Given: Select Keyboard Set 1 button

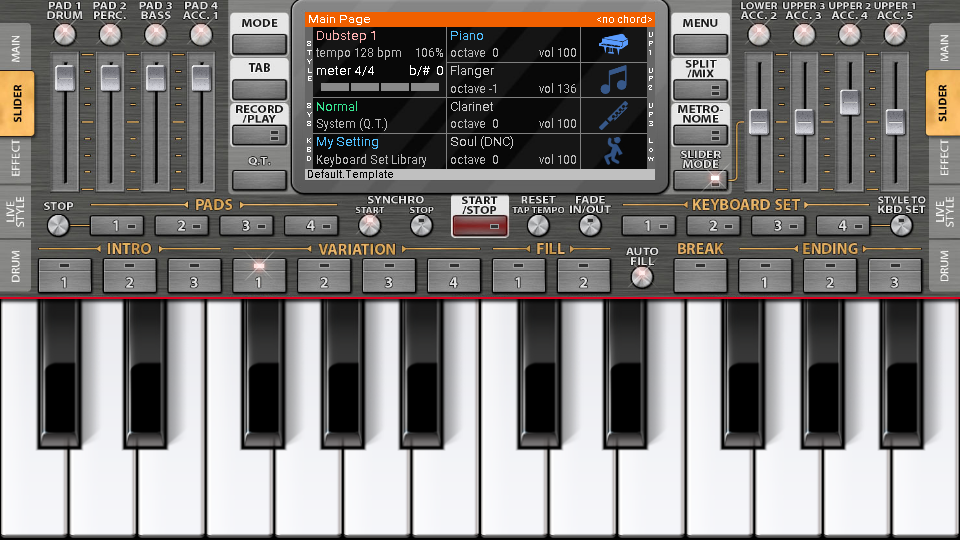Looking at the screenshot, I should [x=648, y=226].
